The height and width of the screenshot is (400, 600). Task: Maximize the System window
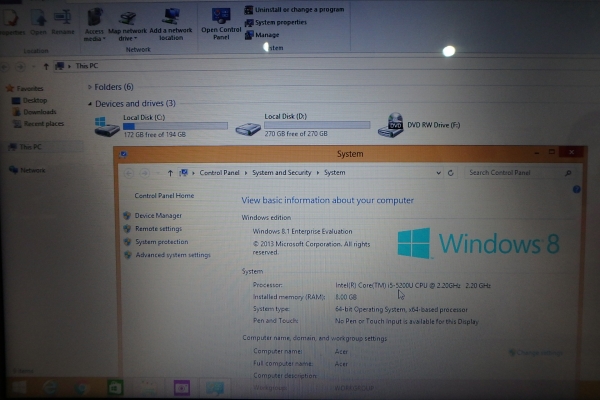552,152
